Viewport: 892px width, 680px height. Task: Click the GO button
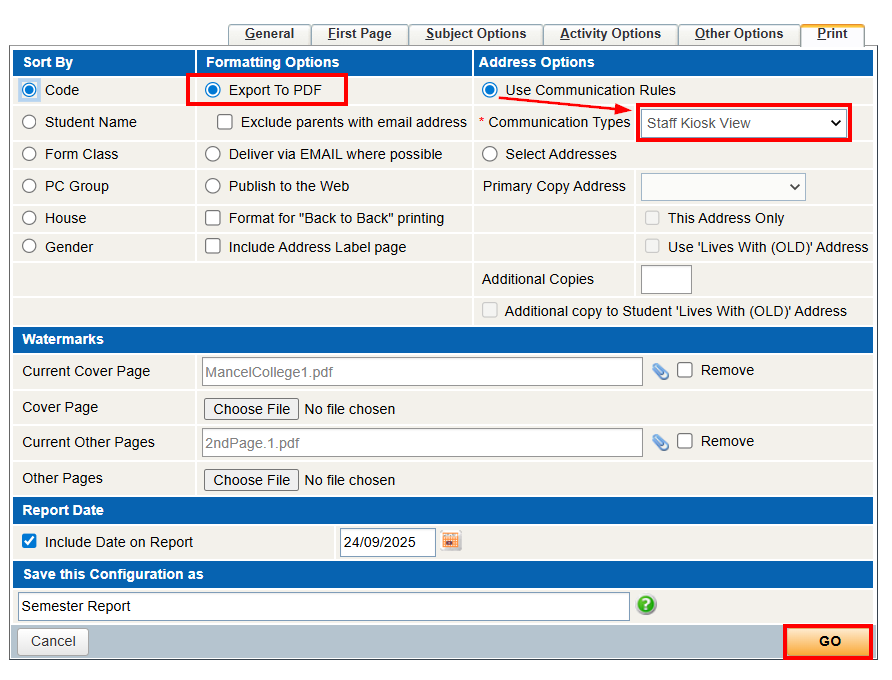828,641
